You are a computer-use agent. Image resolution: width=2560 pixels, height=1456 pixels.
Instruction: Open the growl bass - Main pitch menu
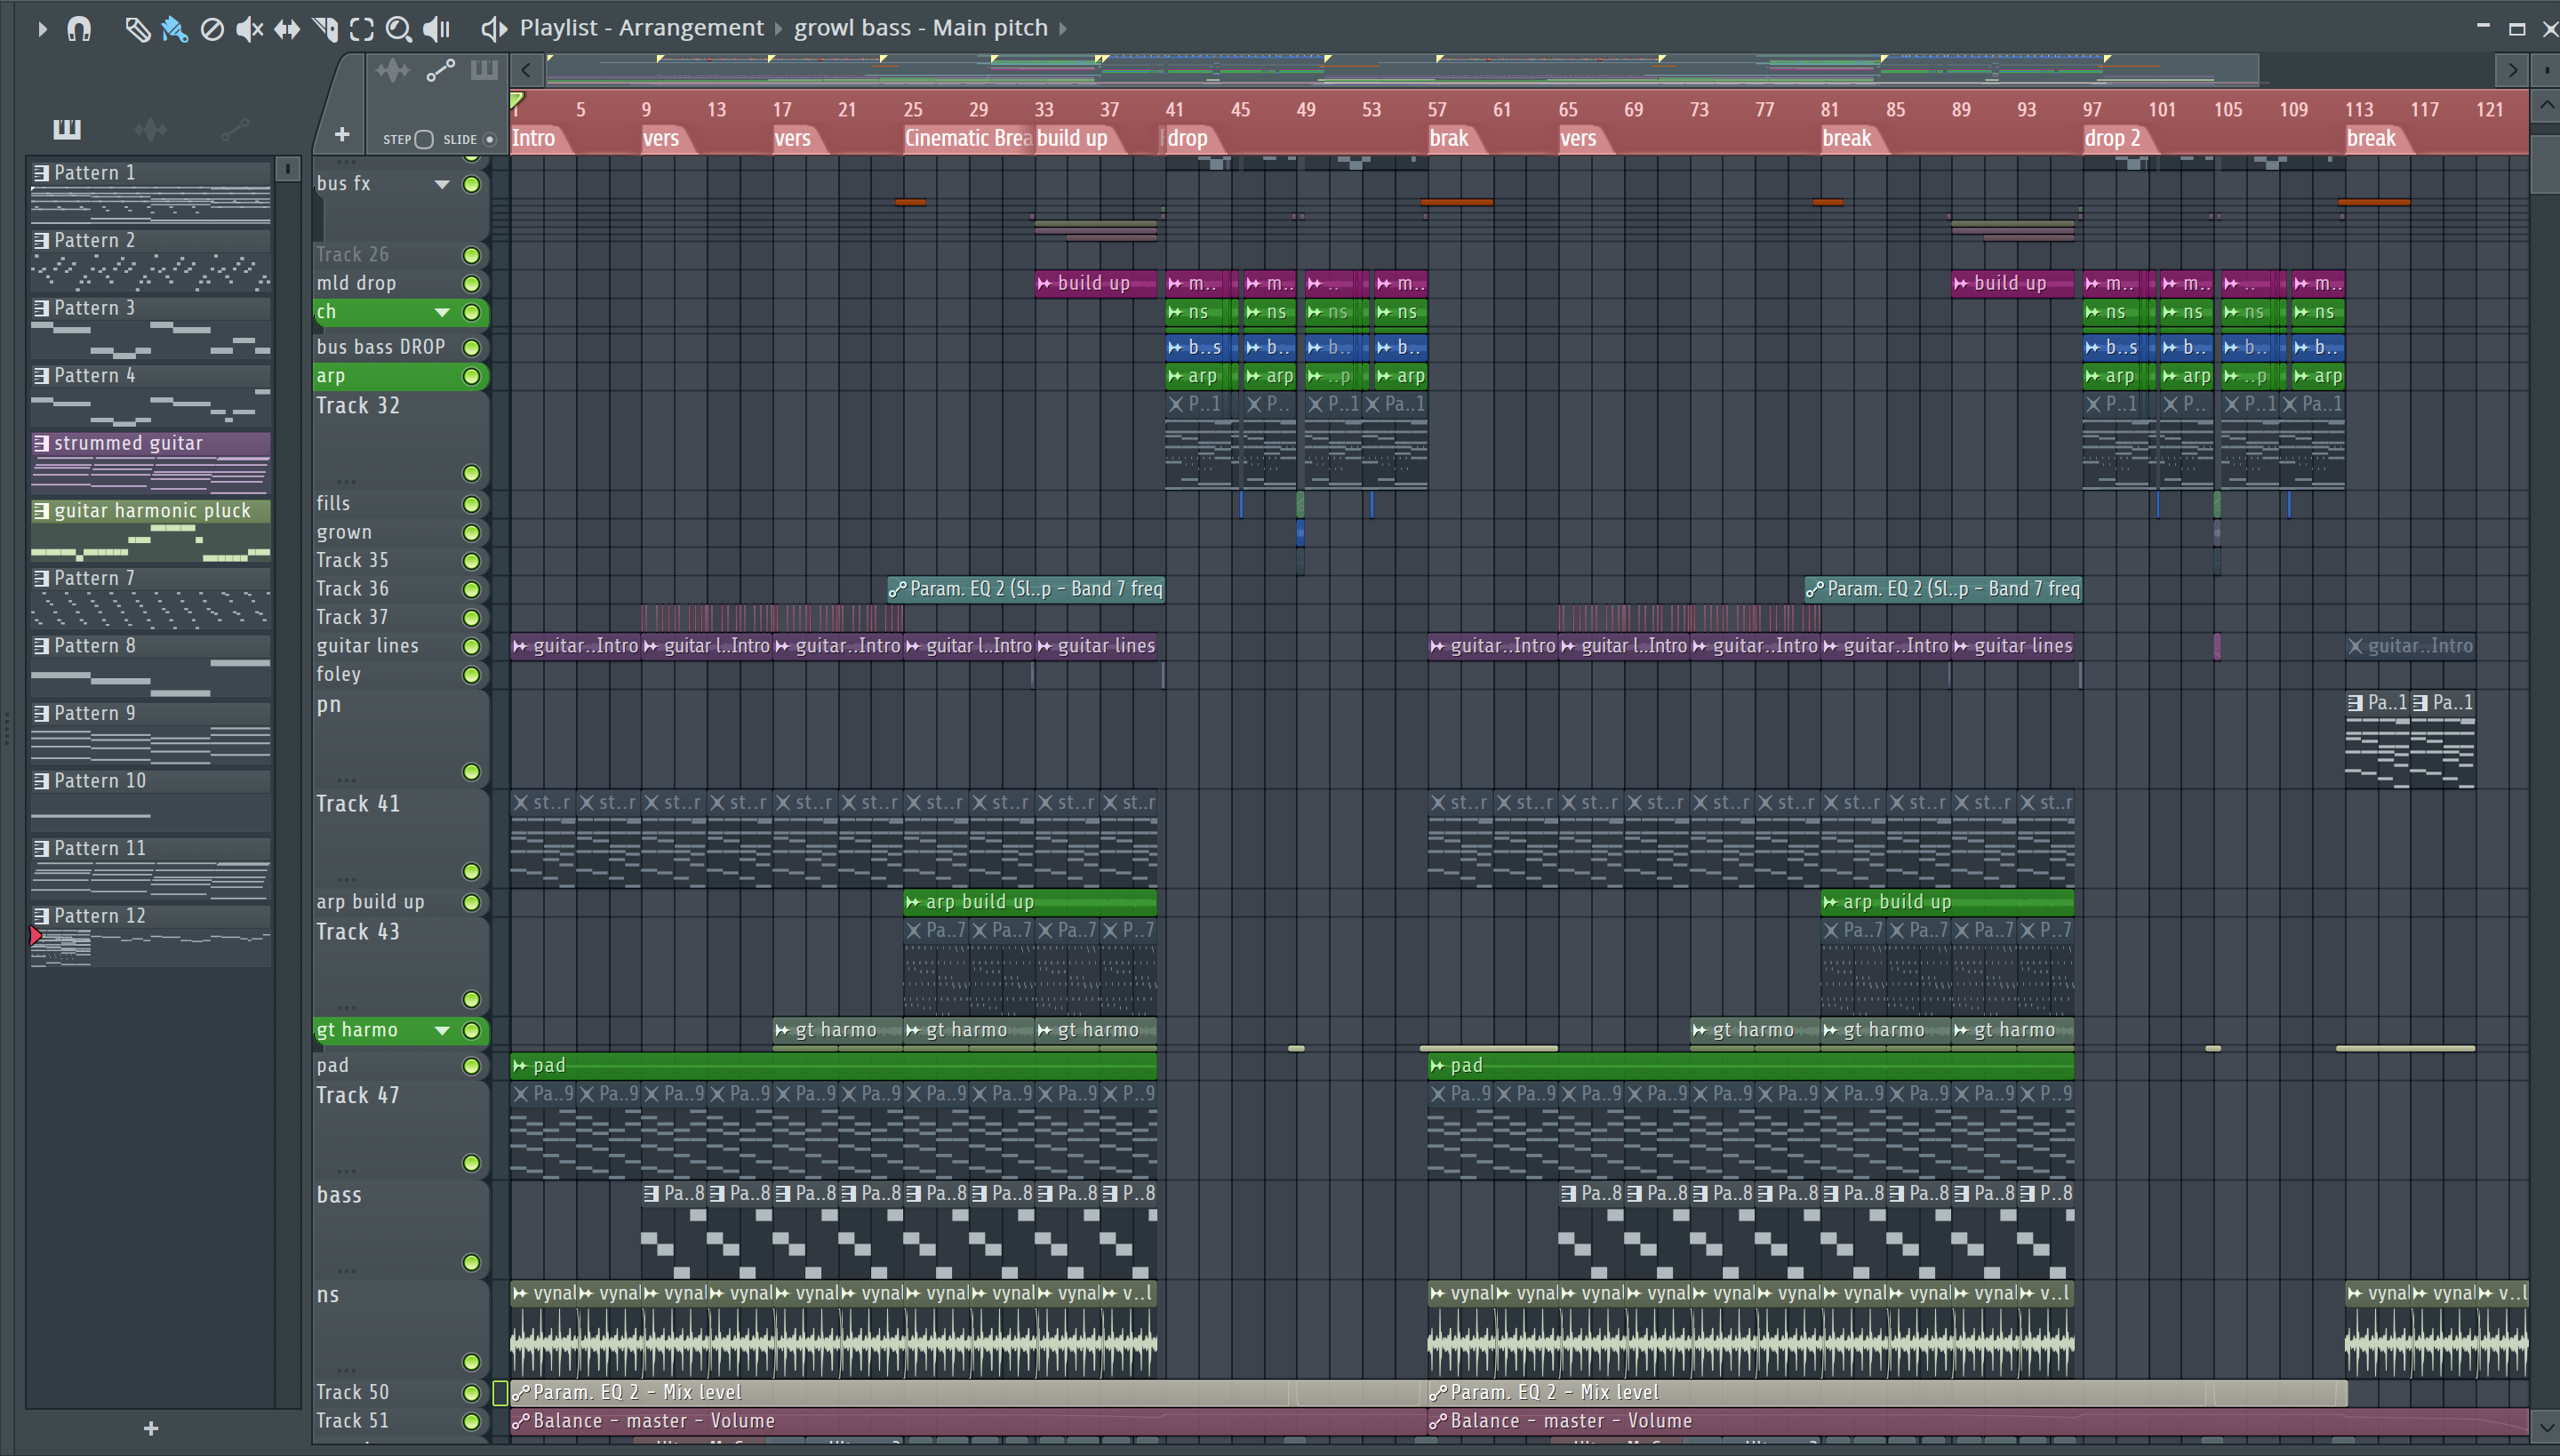click(x=921, y=28)
